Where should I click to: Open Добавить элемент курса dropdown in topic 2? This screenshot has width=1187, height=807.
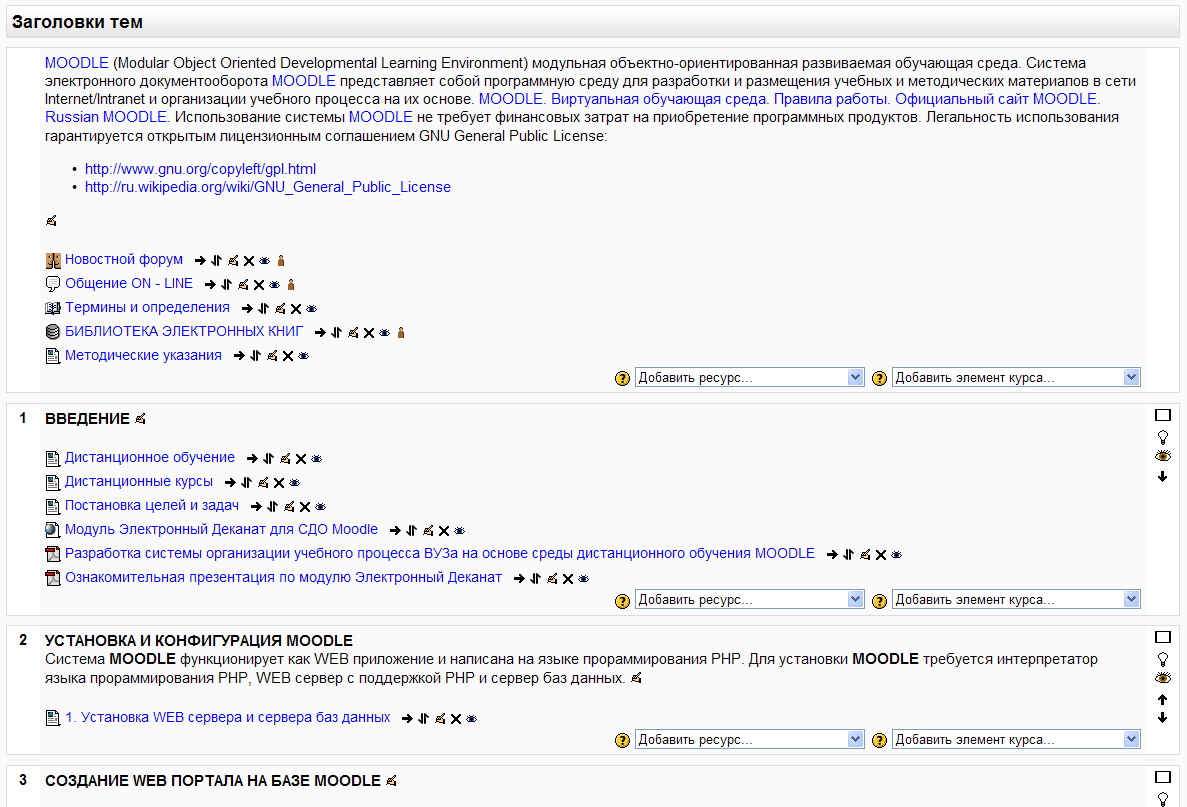(1016, 740)
